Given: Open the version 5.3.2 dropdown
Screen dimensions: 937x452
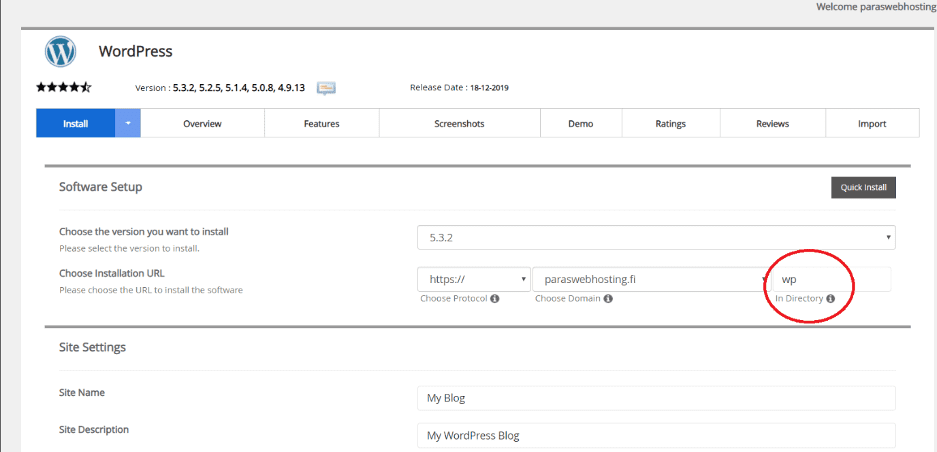Looking at the screenshot, I should tap(656, 237).
